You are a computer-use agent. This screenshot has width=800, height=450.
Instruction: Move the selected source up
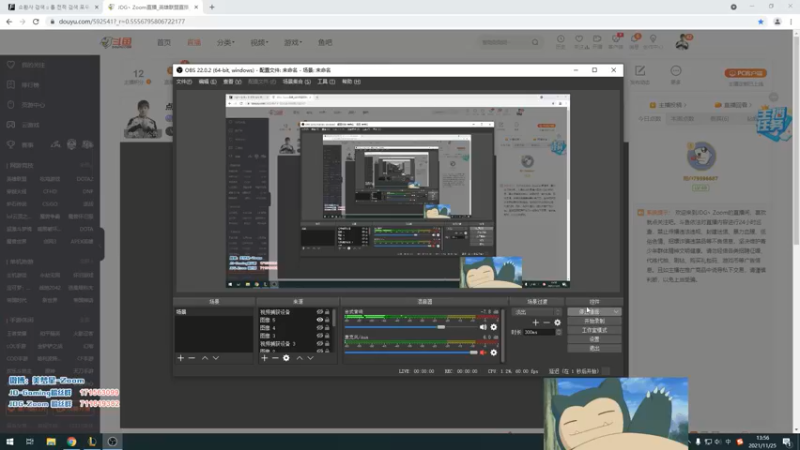[299, 358]
